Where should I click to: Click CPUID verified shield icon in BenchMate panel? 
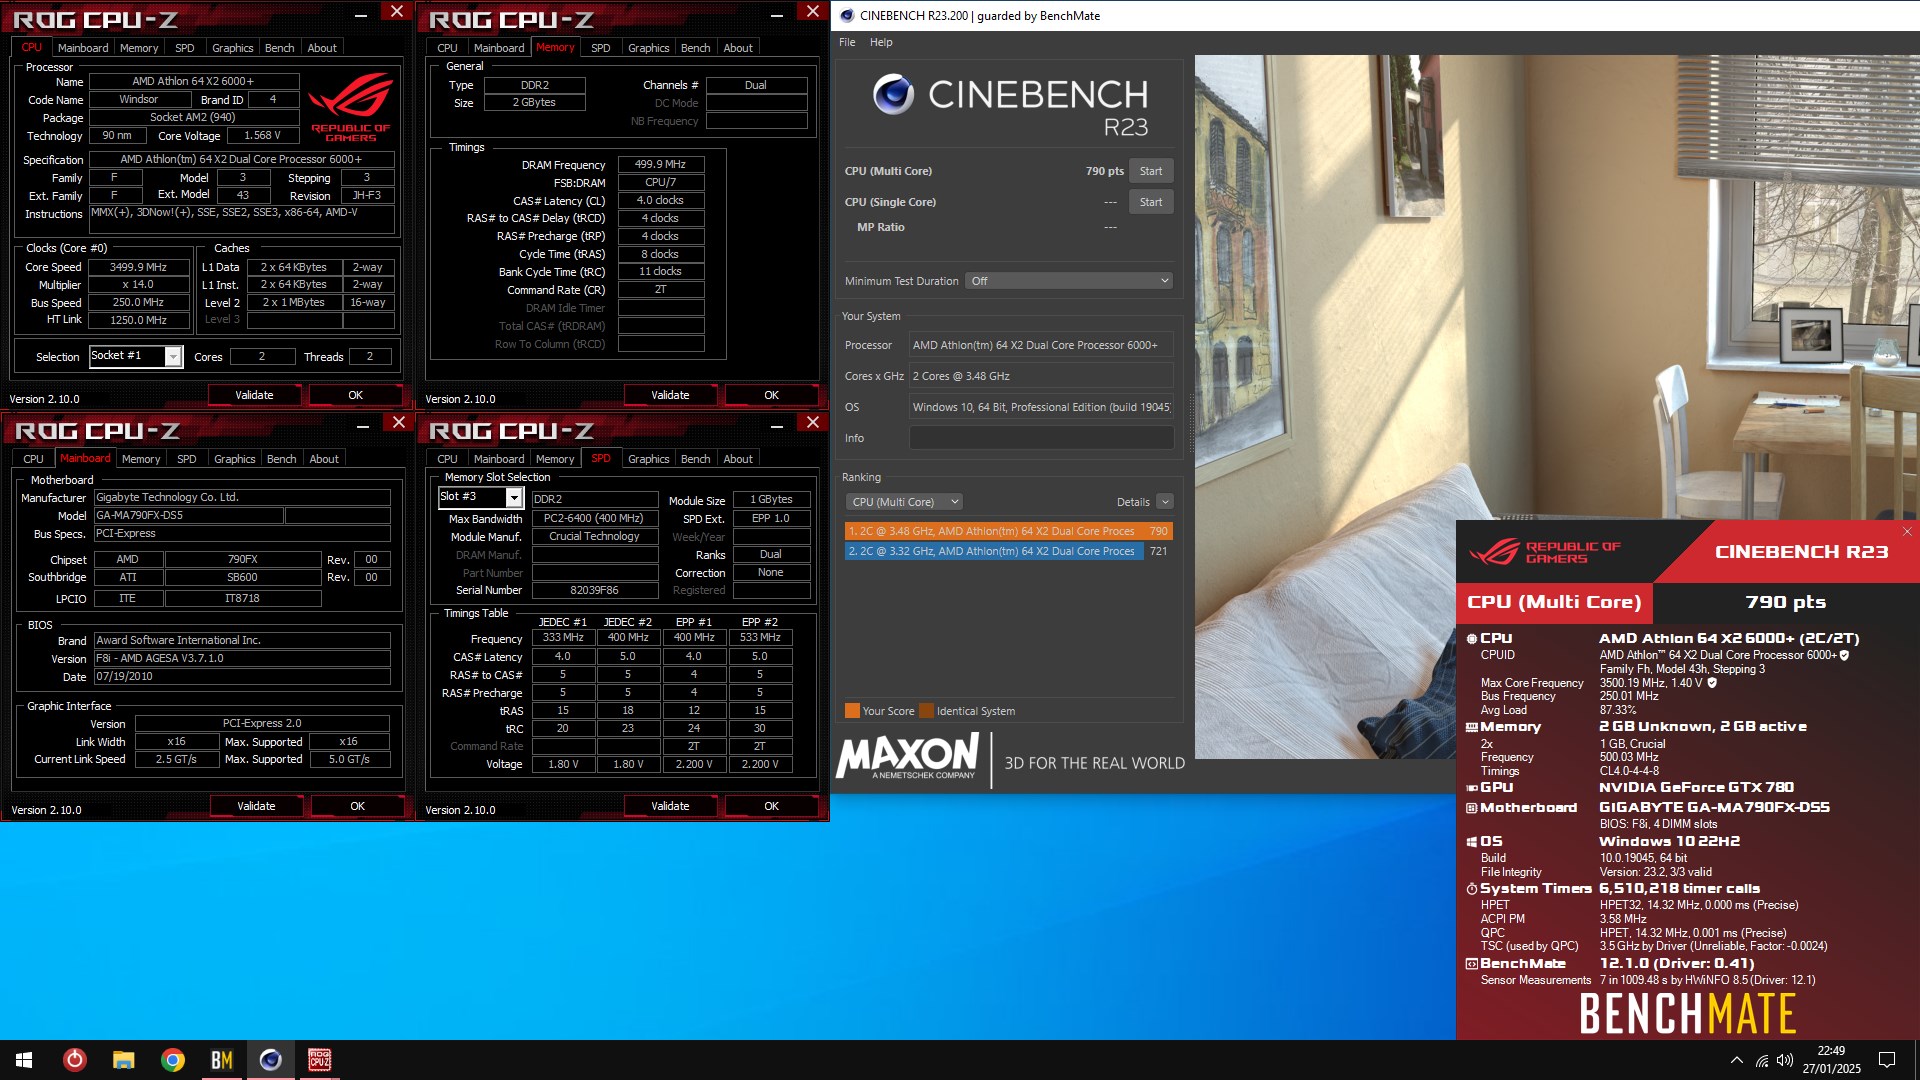[x=1844, y=655]
